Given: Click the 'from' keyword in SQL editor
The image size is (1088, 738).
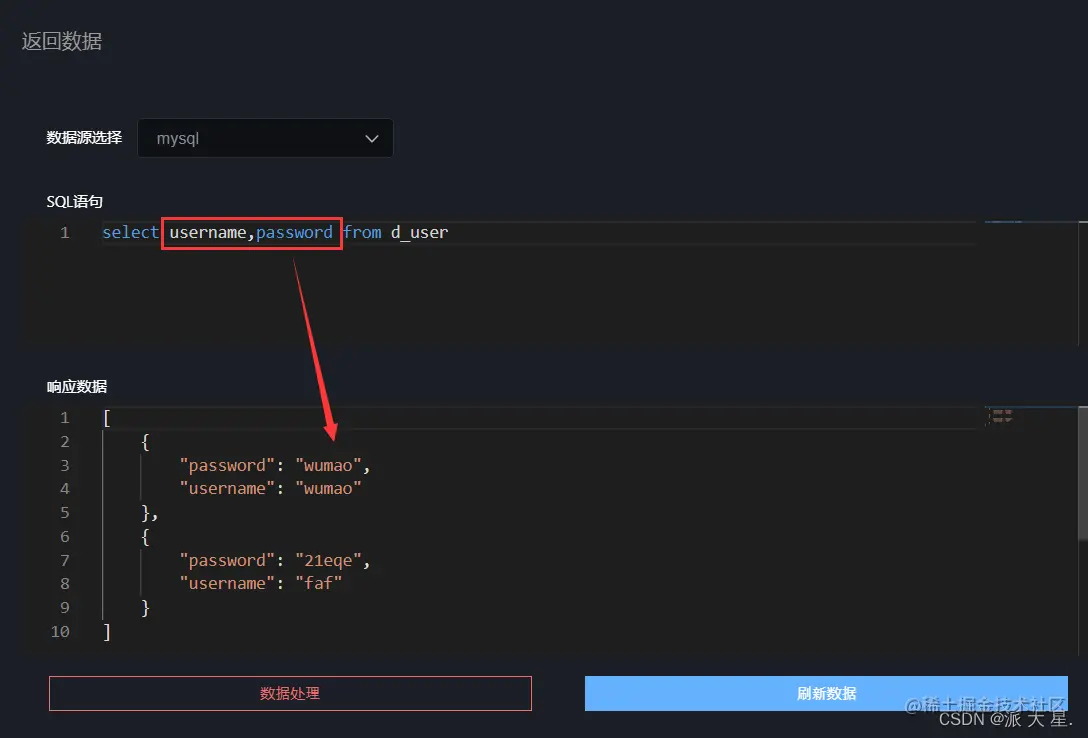Looking at the screenshot, I should [x=362, y=232].
